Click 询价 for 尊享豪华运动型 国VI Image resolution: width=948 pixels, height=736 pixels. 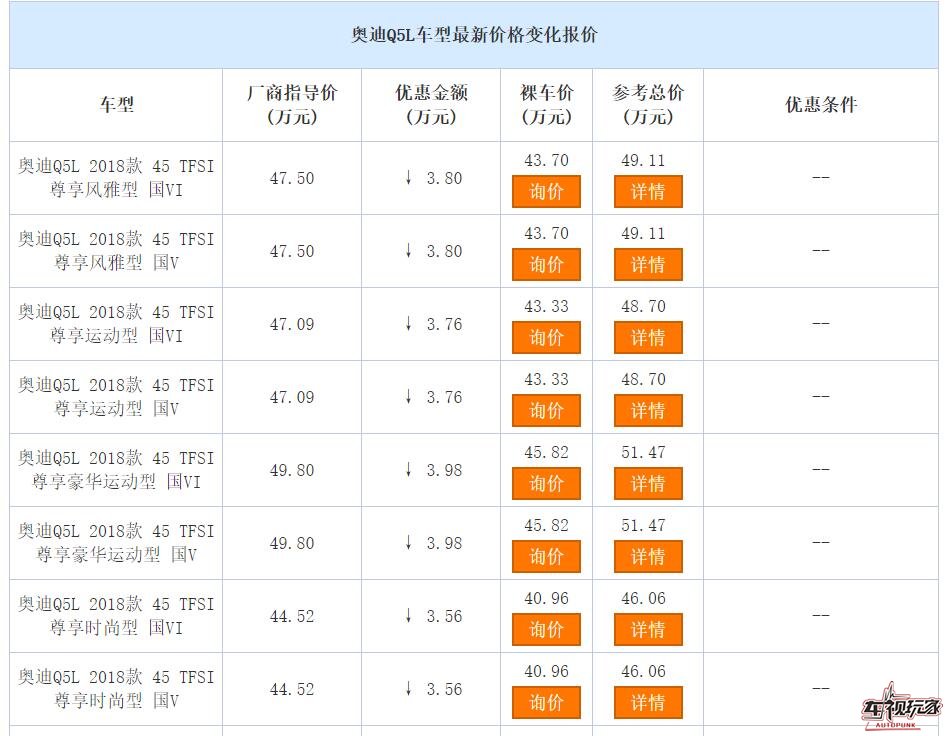tap(546, 483)
